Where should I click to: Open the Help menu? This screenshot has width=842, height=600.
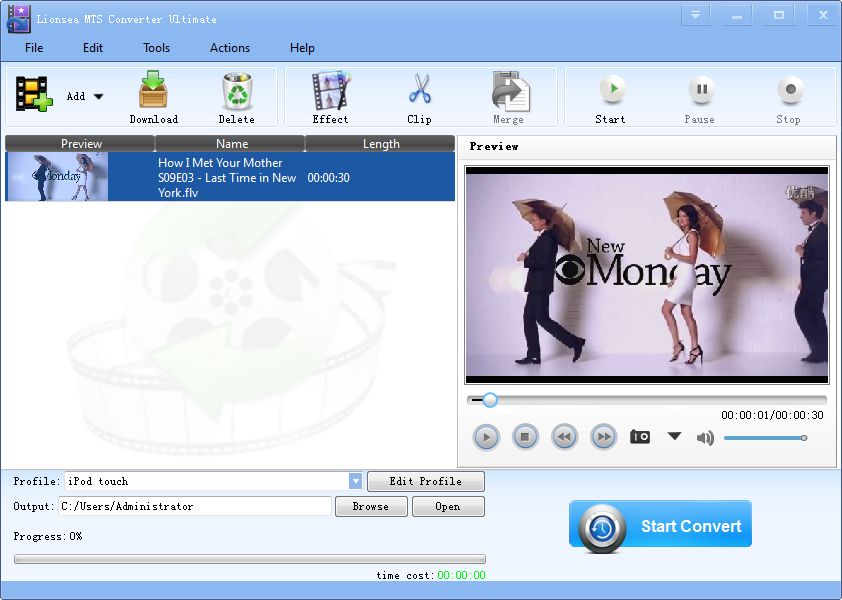click(x=302, y=48)
